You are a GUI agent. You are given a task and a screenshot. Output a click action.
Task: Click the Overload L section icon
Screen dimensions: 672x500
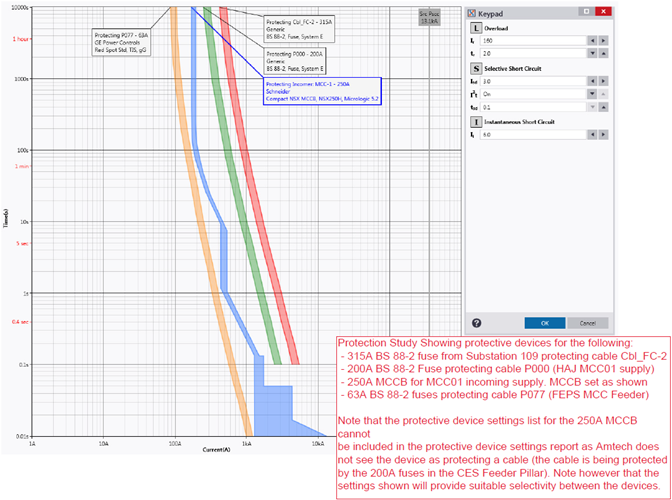(x=475, y=29)
